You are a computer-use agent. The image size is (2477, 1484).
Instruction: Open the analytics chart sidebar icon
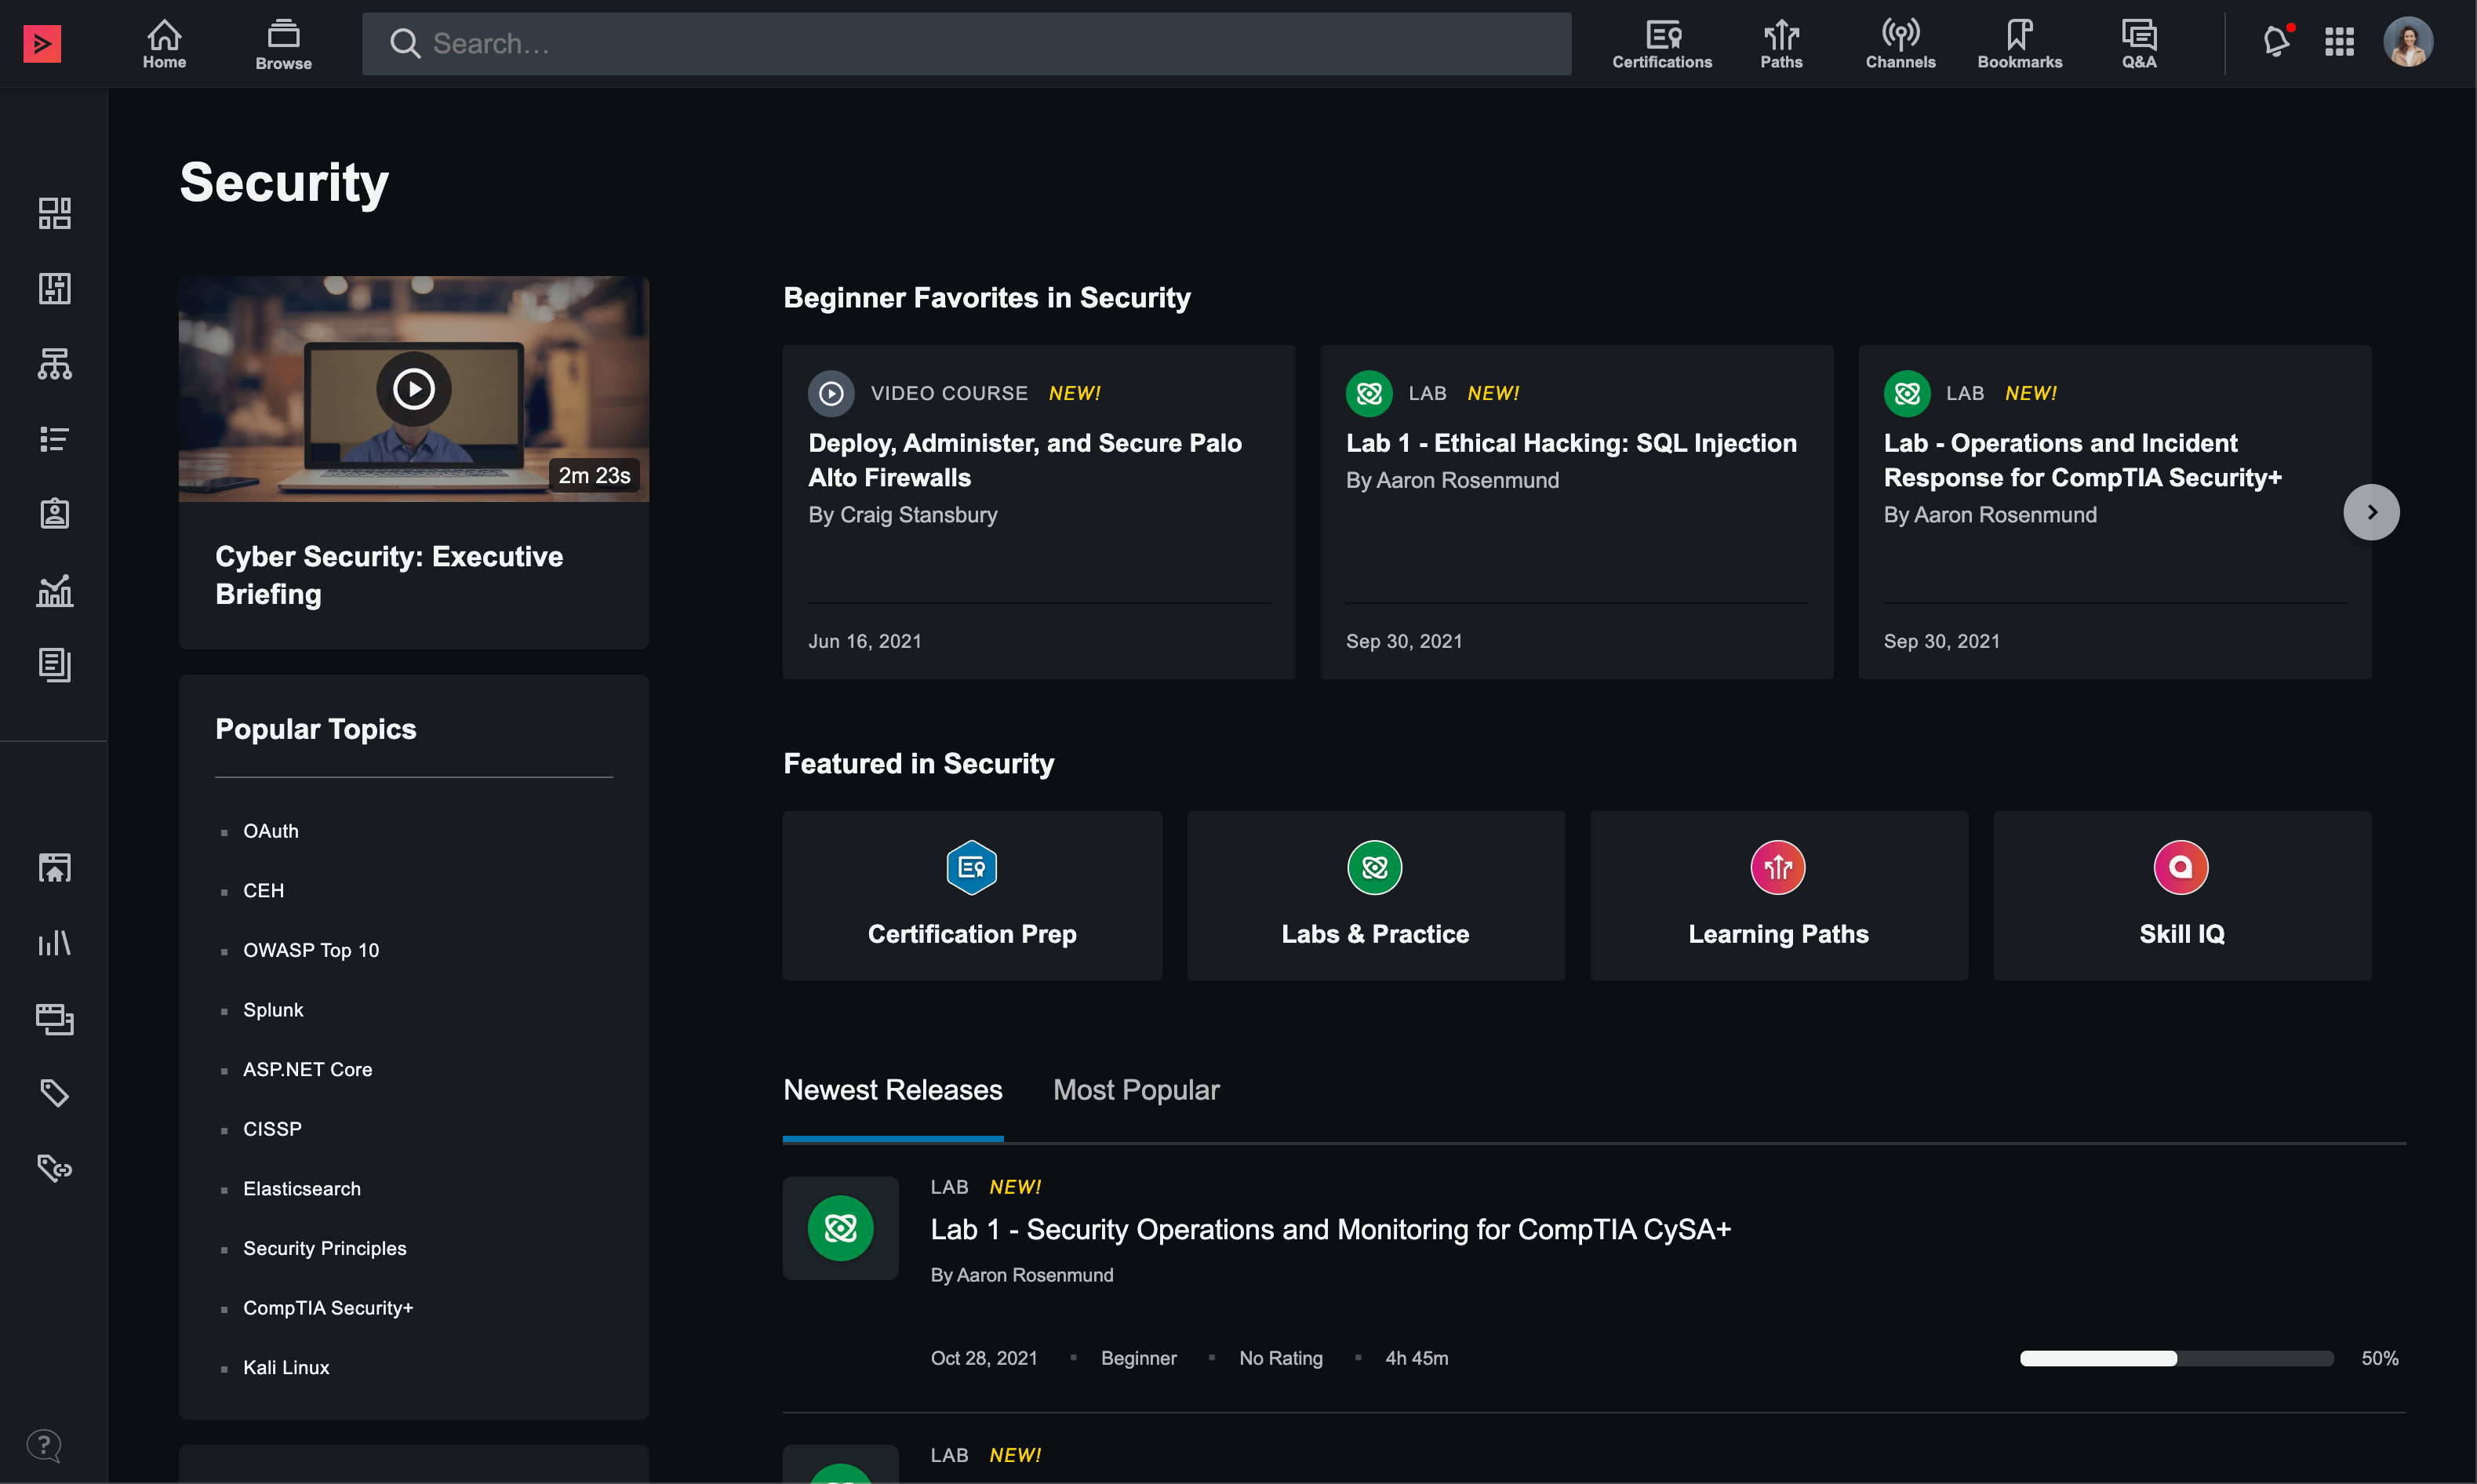(x=54, y=590)
